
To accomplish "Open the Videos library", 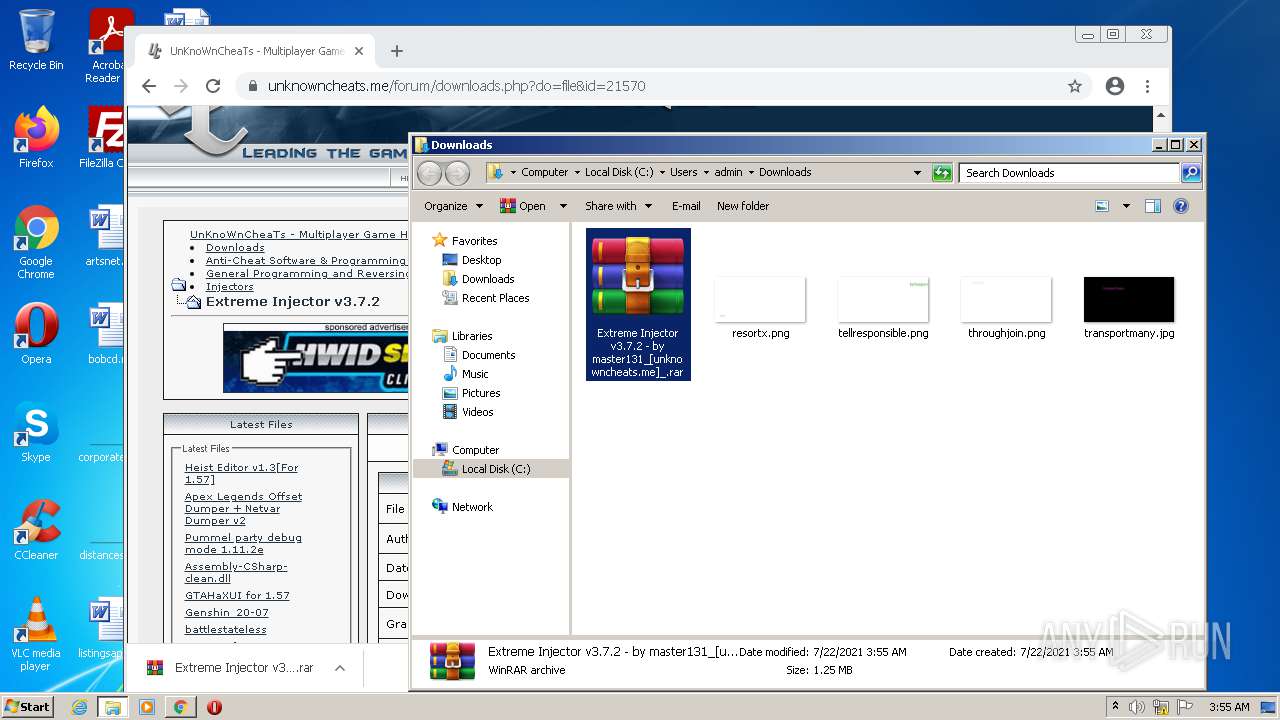I will click(x=477, y=412).
